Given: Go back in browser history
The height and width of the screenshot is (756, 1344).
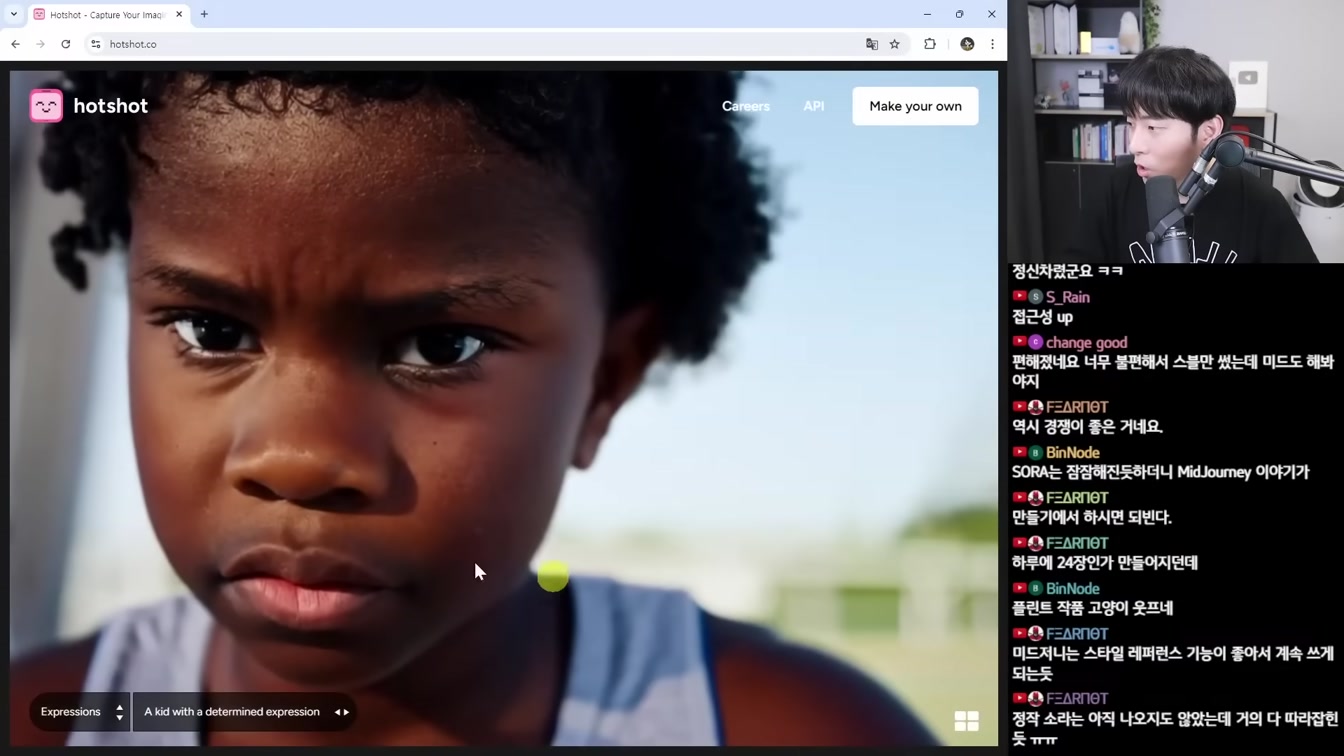Looking at the screenshot, I should pyautogui.click(x=15, y=44).
